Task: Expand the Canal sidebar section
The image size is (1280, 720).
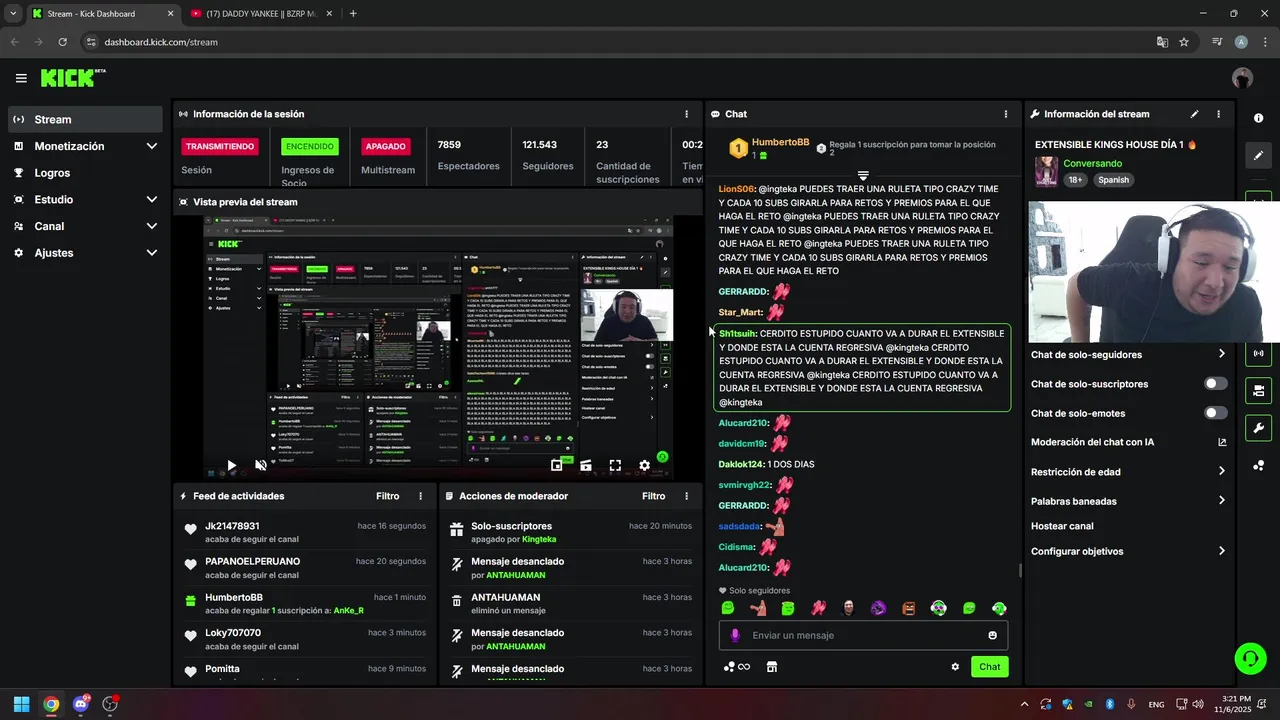Action: 85,226
